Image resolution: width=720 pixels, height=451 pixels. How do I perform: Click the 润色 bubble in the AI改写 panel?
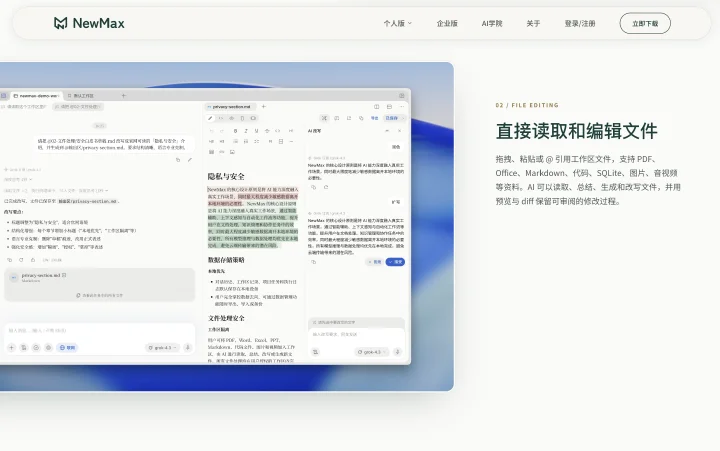coord(396,147)
